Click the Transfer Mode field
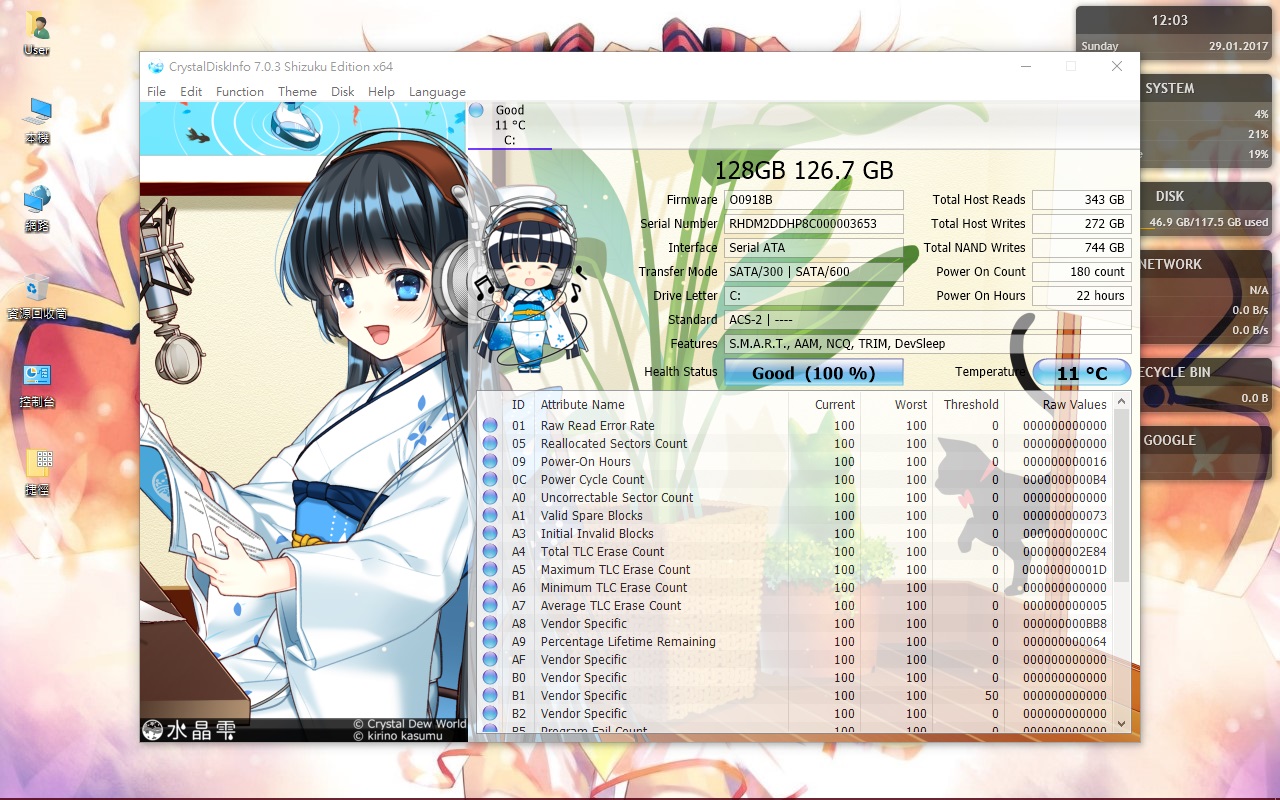The height and width of the screenshot is (800, 1280). click(x=813, y=272)
